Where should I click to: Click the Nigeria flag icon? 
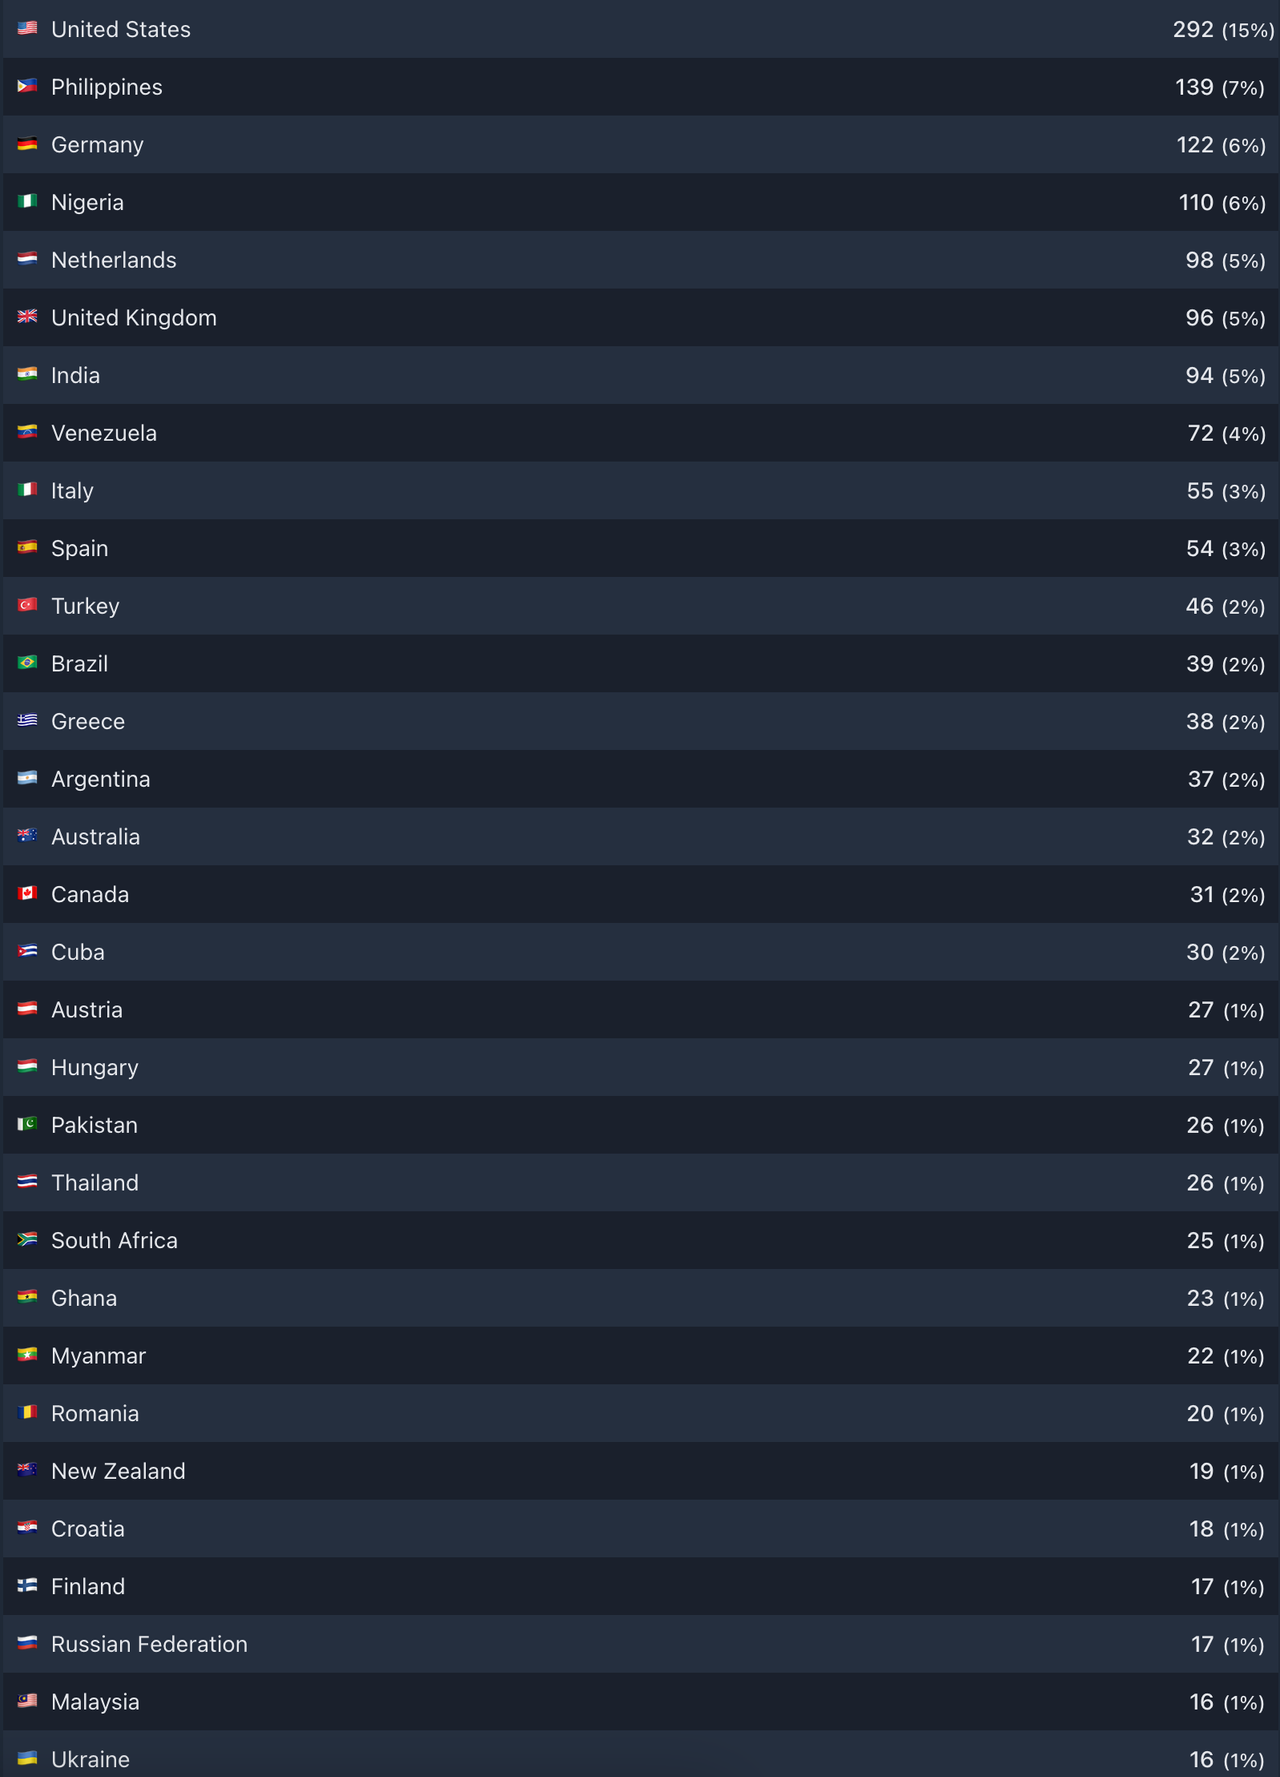27,201
